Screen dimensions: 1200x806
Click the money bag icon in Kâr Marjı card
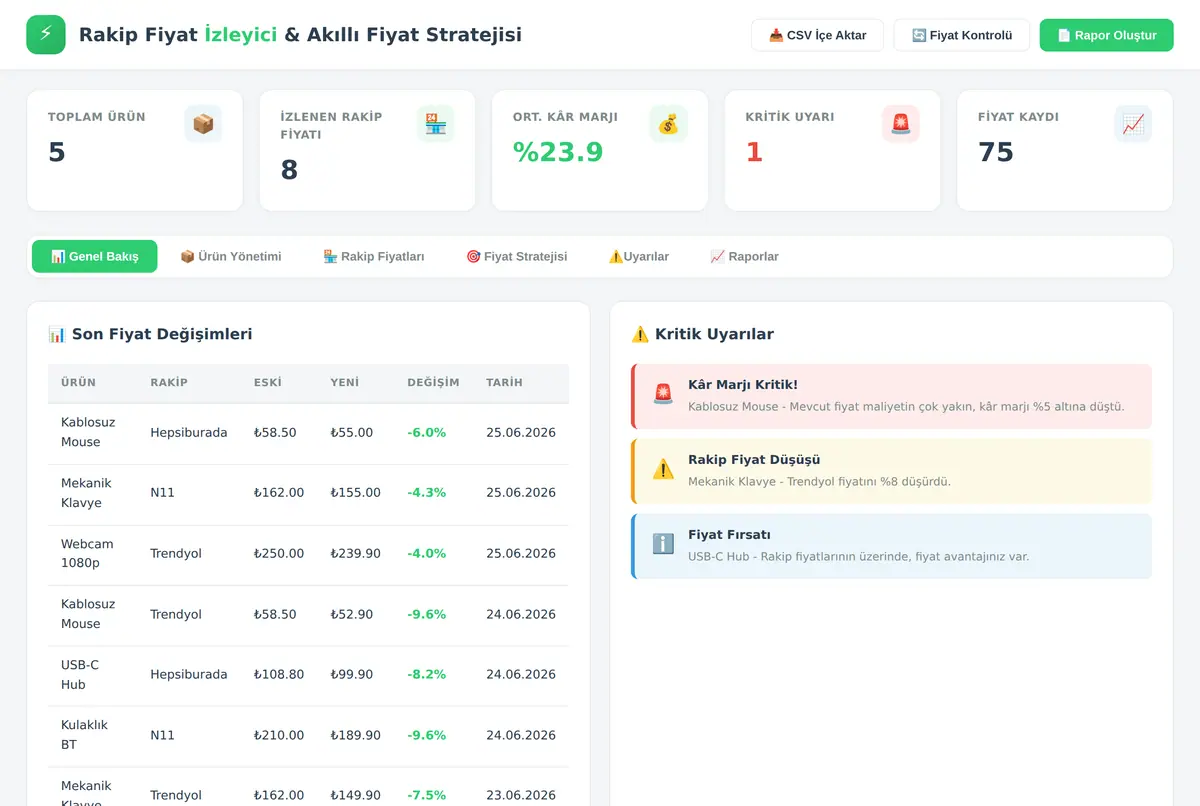(x=668, y=124)
